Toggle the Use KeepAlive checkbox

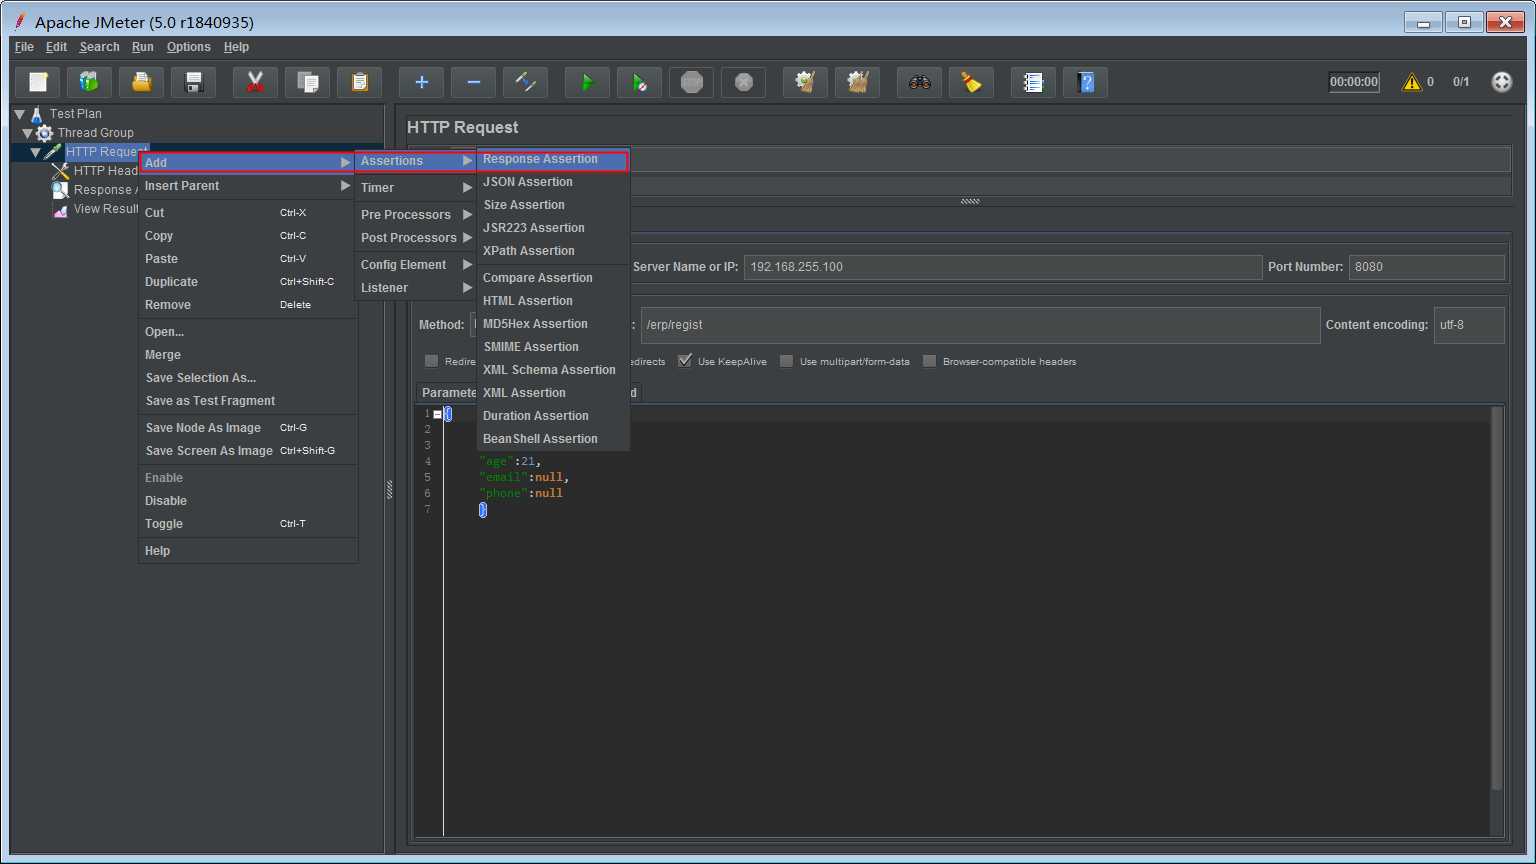[x=685, y=361]
